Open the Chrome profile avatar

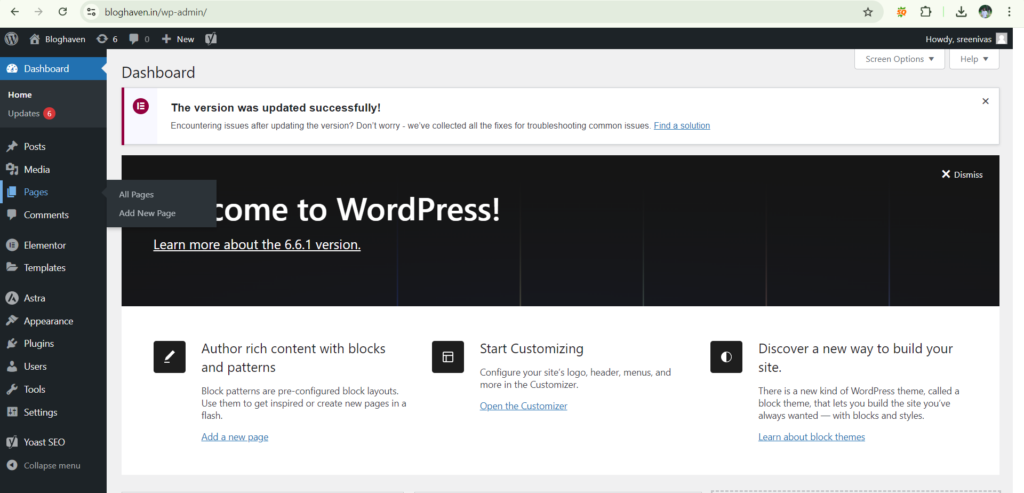pos(985,12)
